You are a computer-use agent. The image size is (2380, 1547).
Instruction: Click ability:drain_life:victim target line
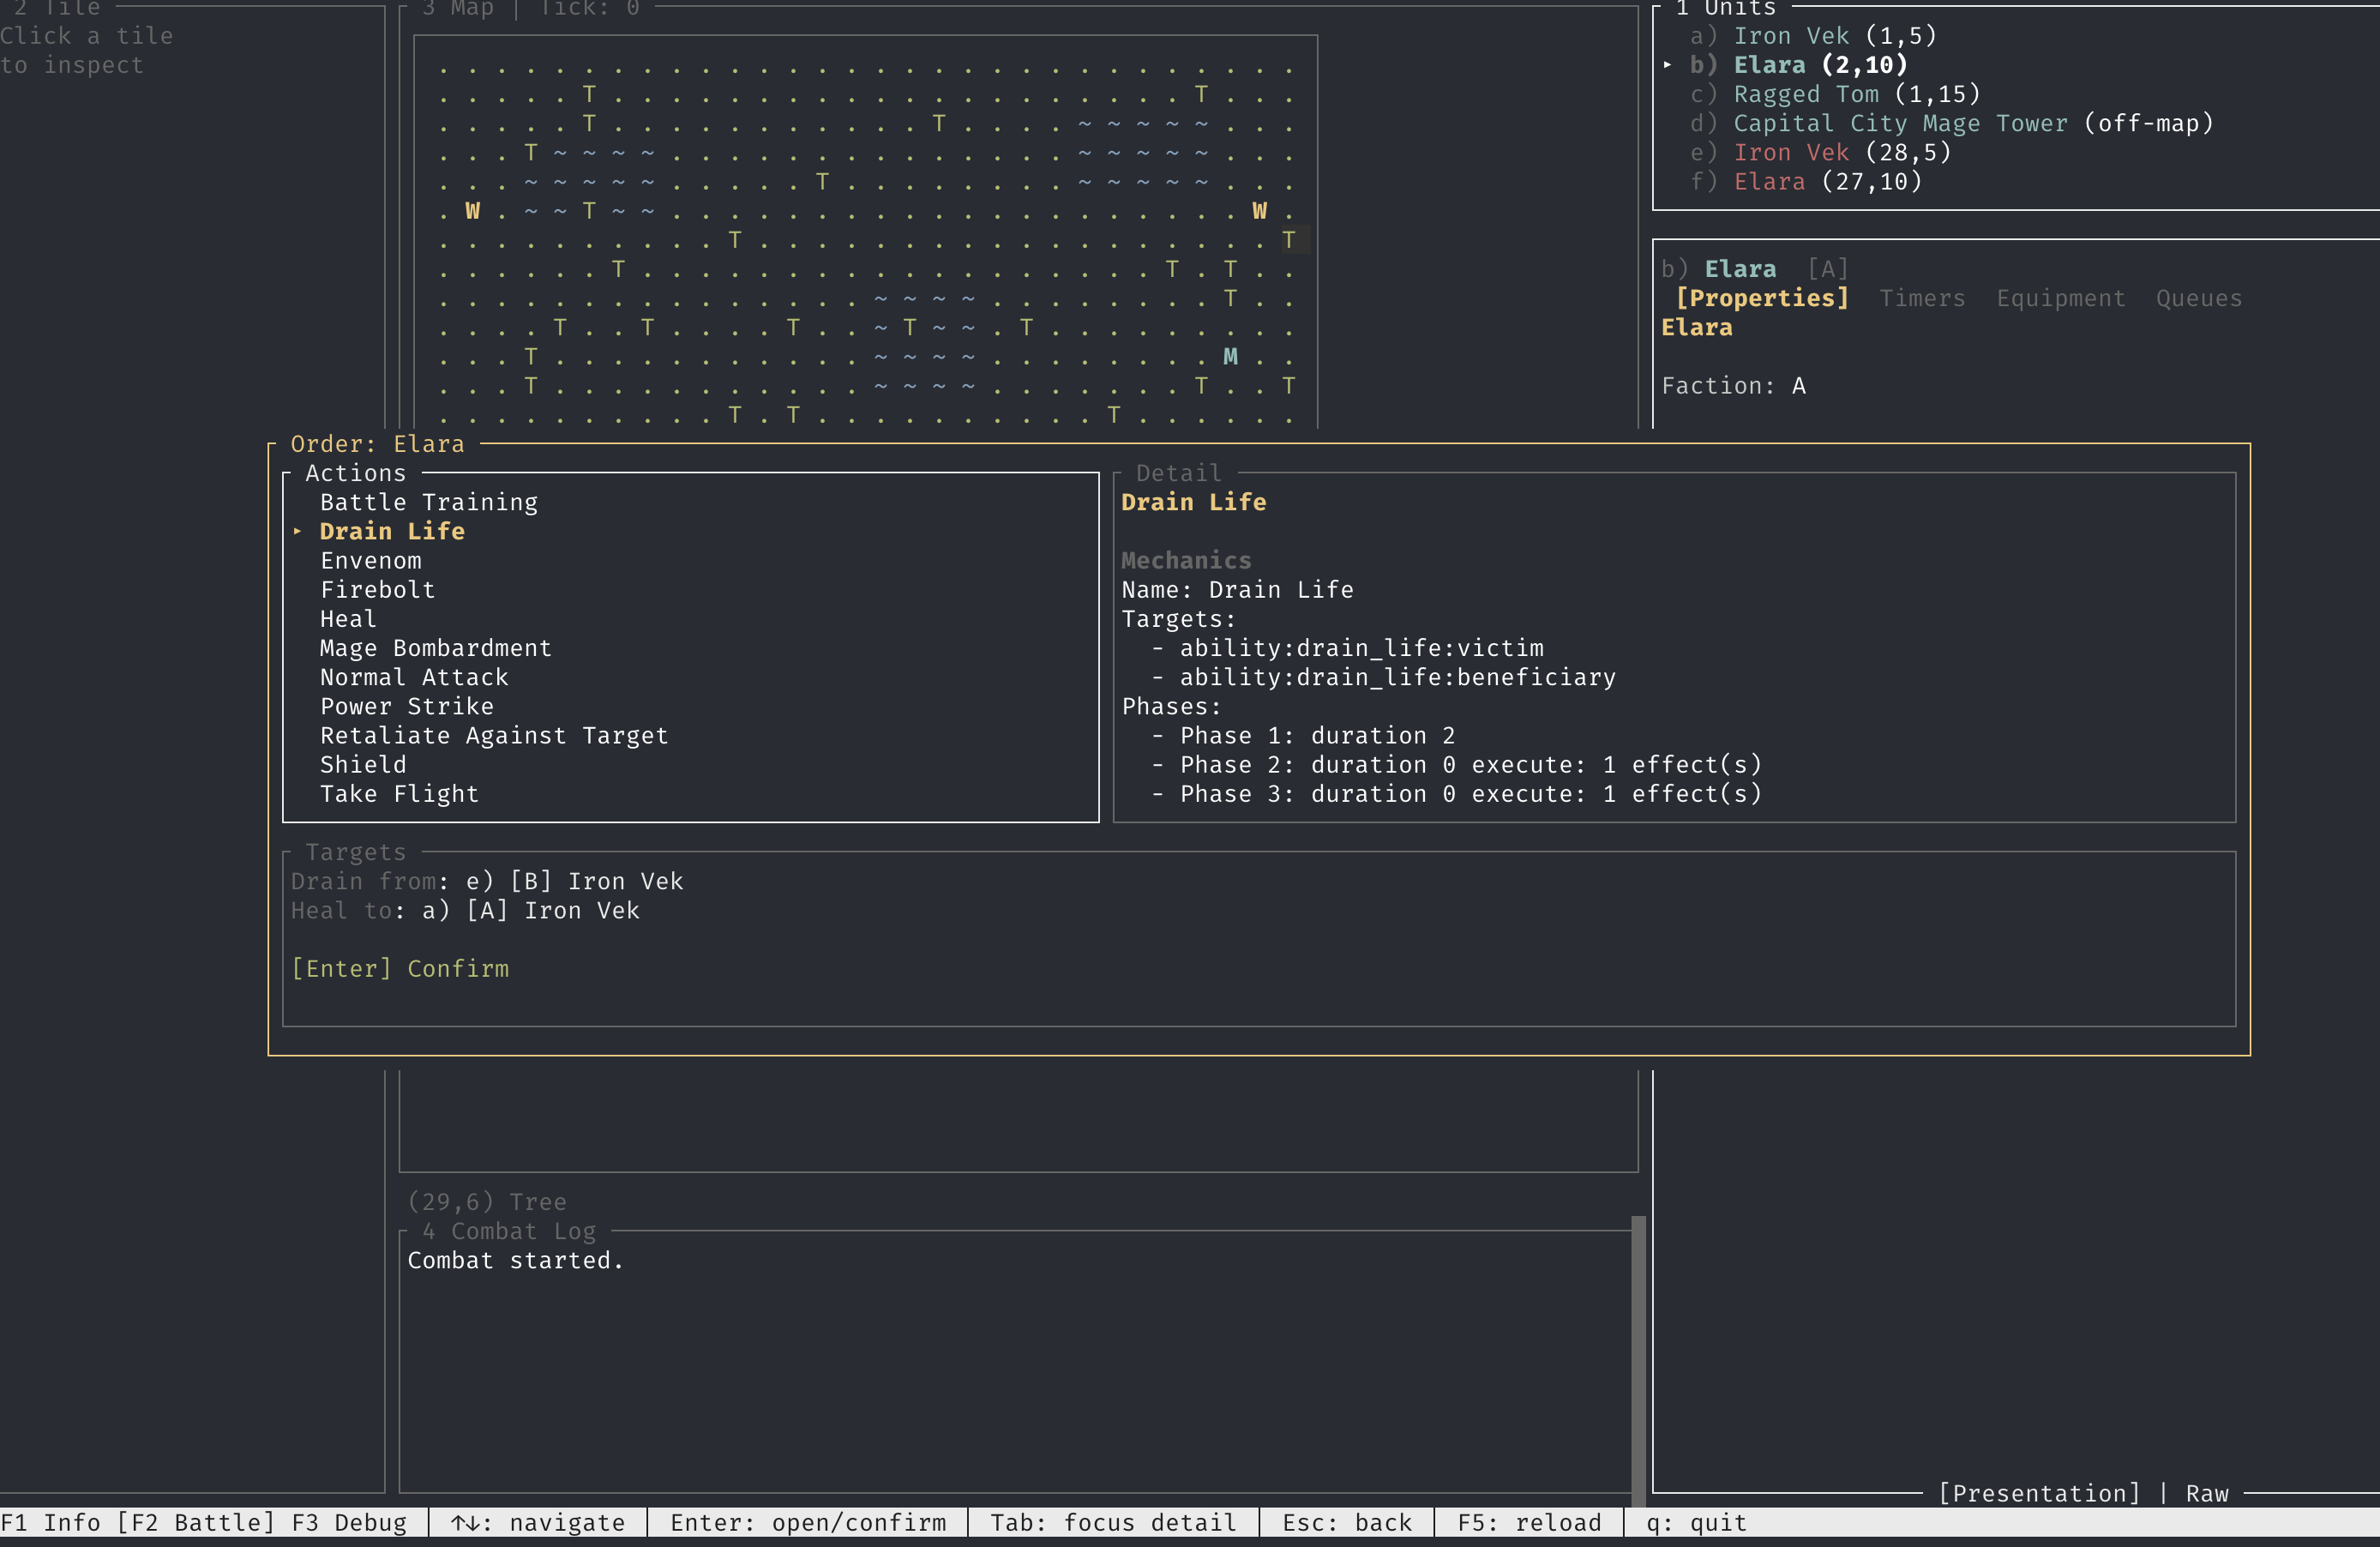pyautogui.click(x=1347, y=648)
